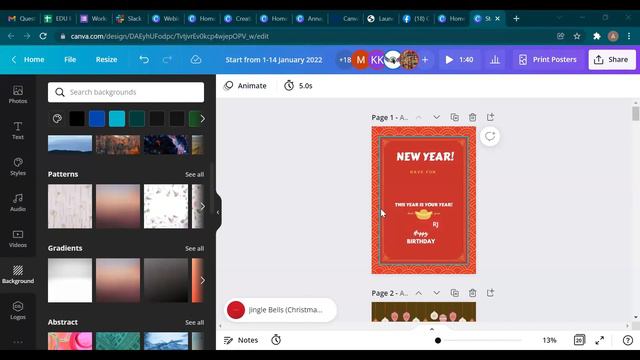The width and height of the screenshot is (640, 360).
Task: Click the comment refresh icon beside poster
Action: coord(490,136)
